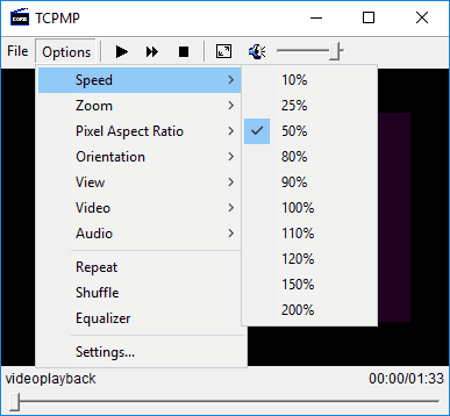Expand the Zoom submenu
Screen dimensions: 450x416
(x=139, y=106)
